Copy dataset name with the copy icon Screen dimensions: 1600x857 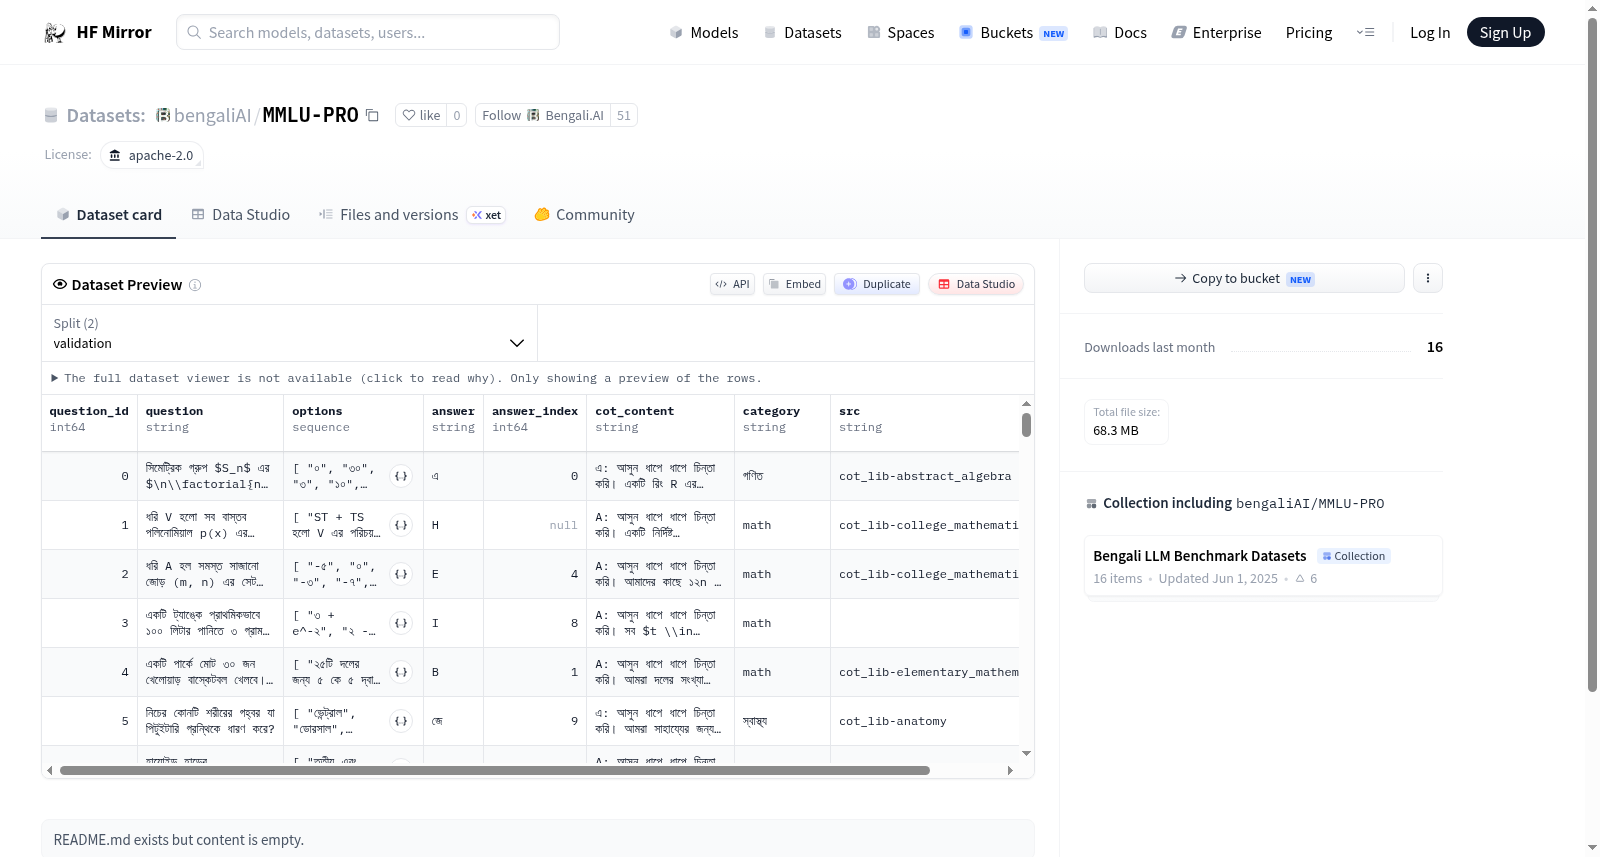tap(372, 116)
